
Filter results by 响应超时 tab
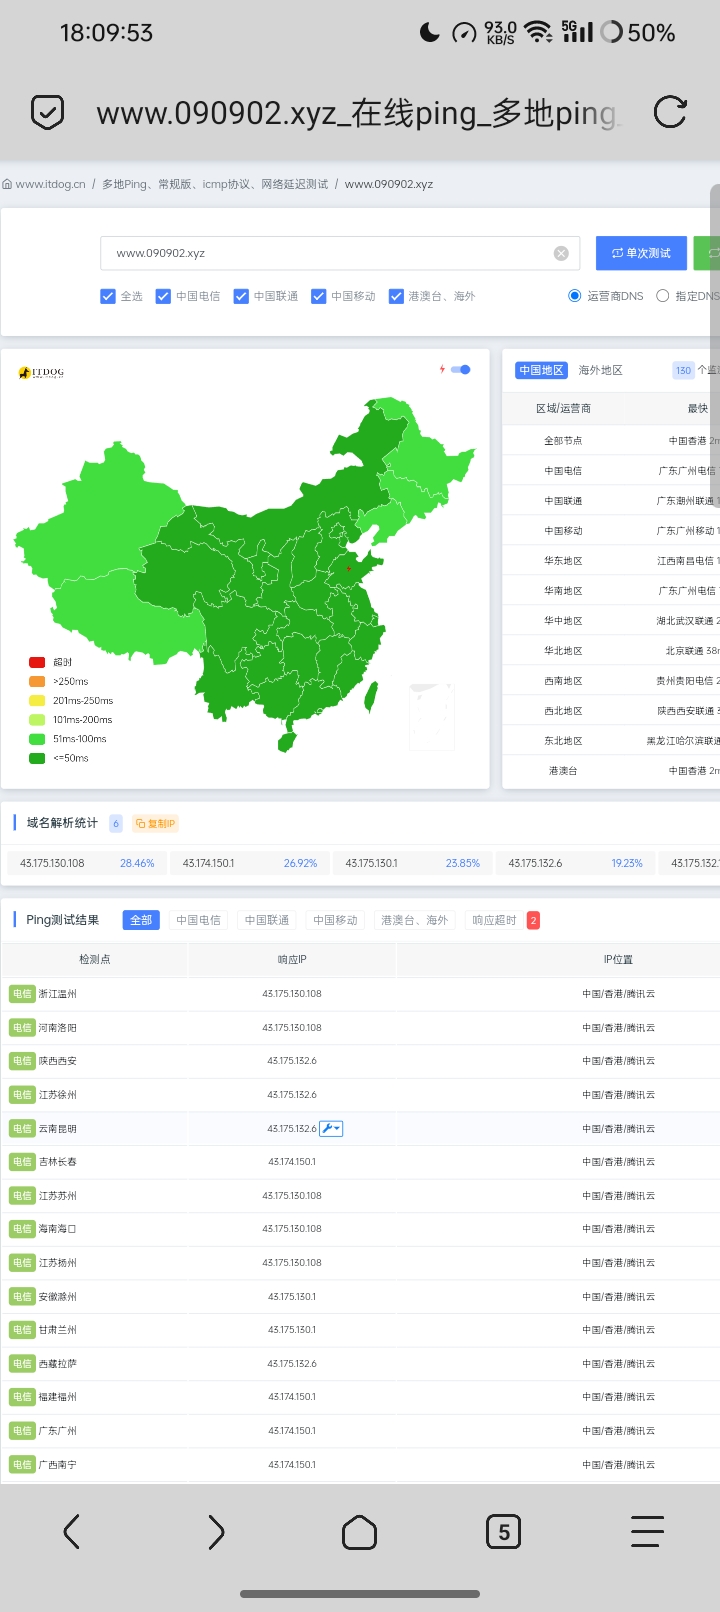click(x=494, y=920)
